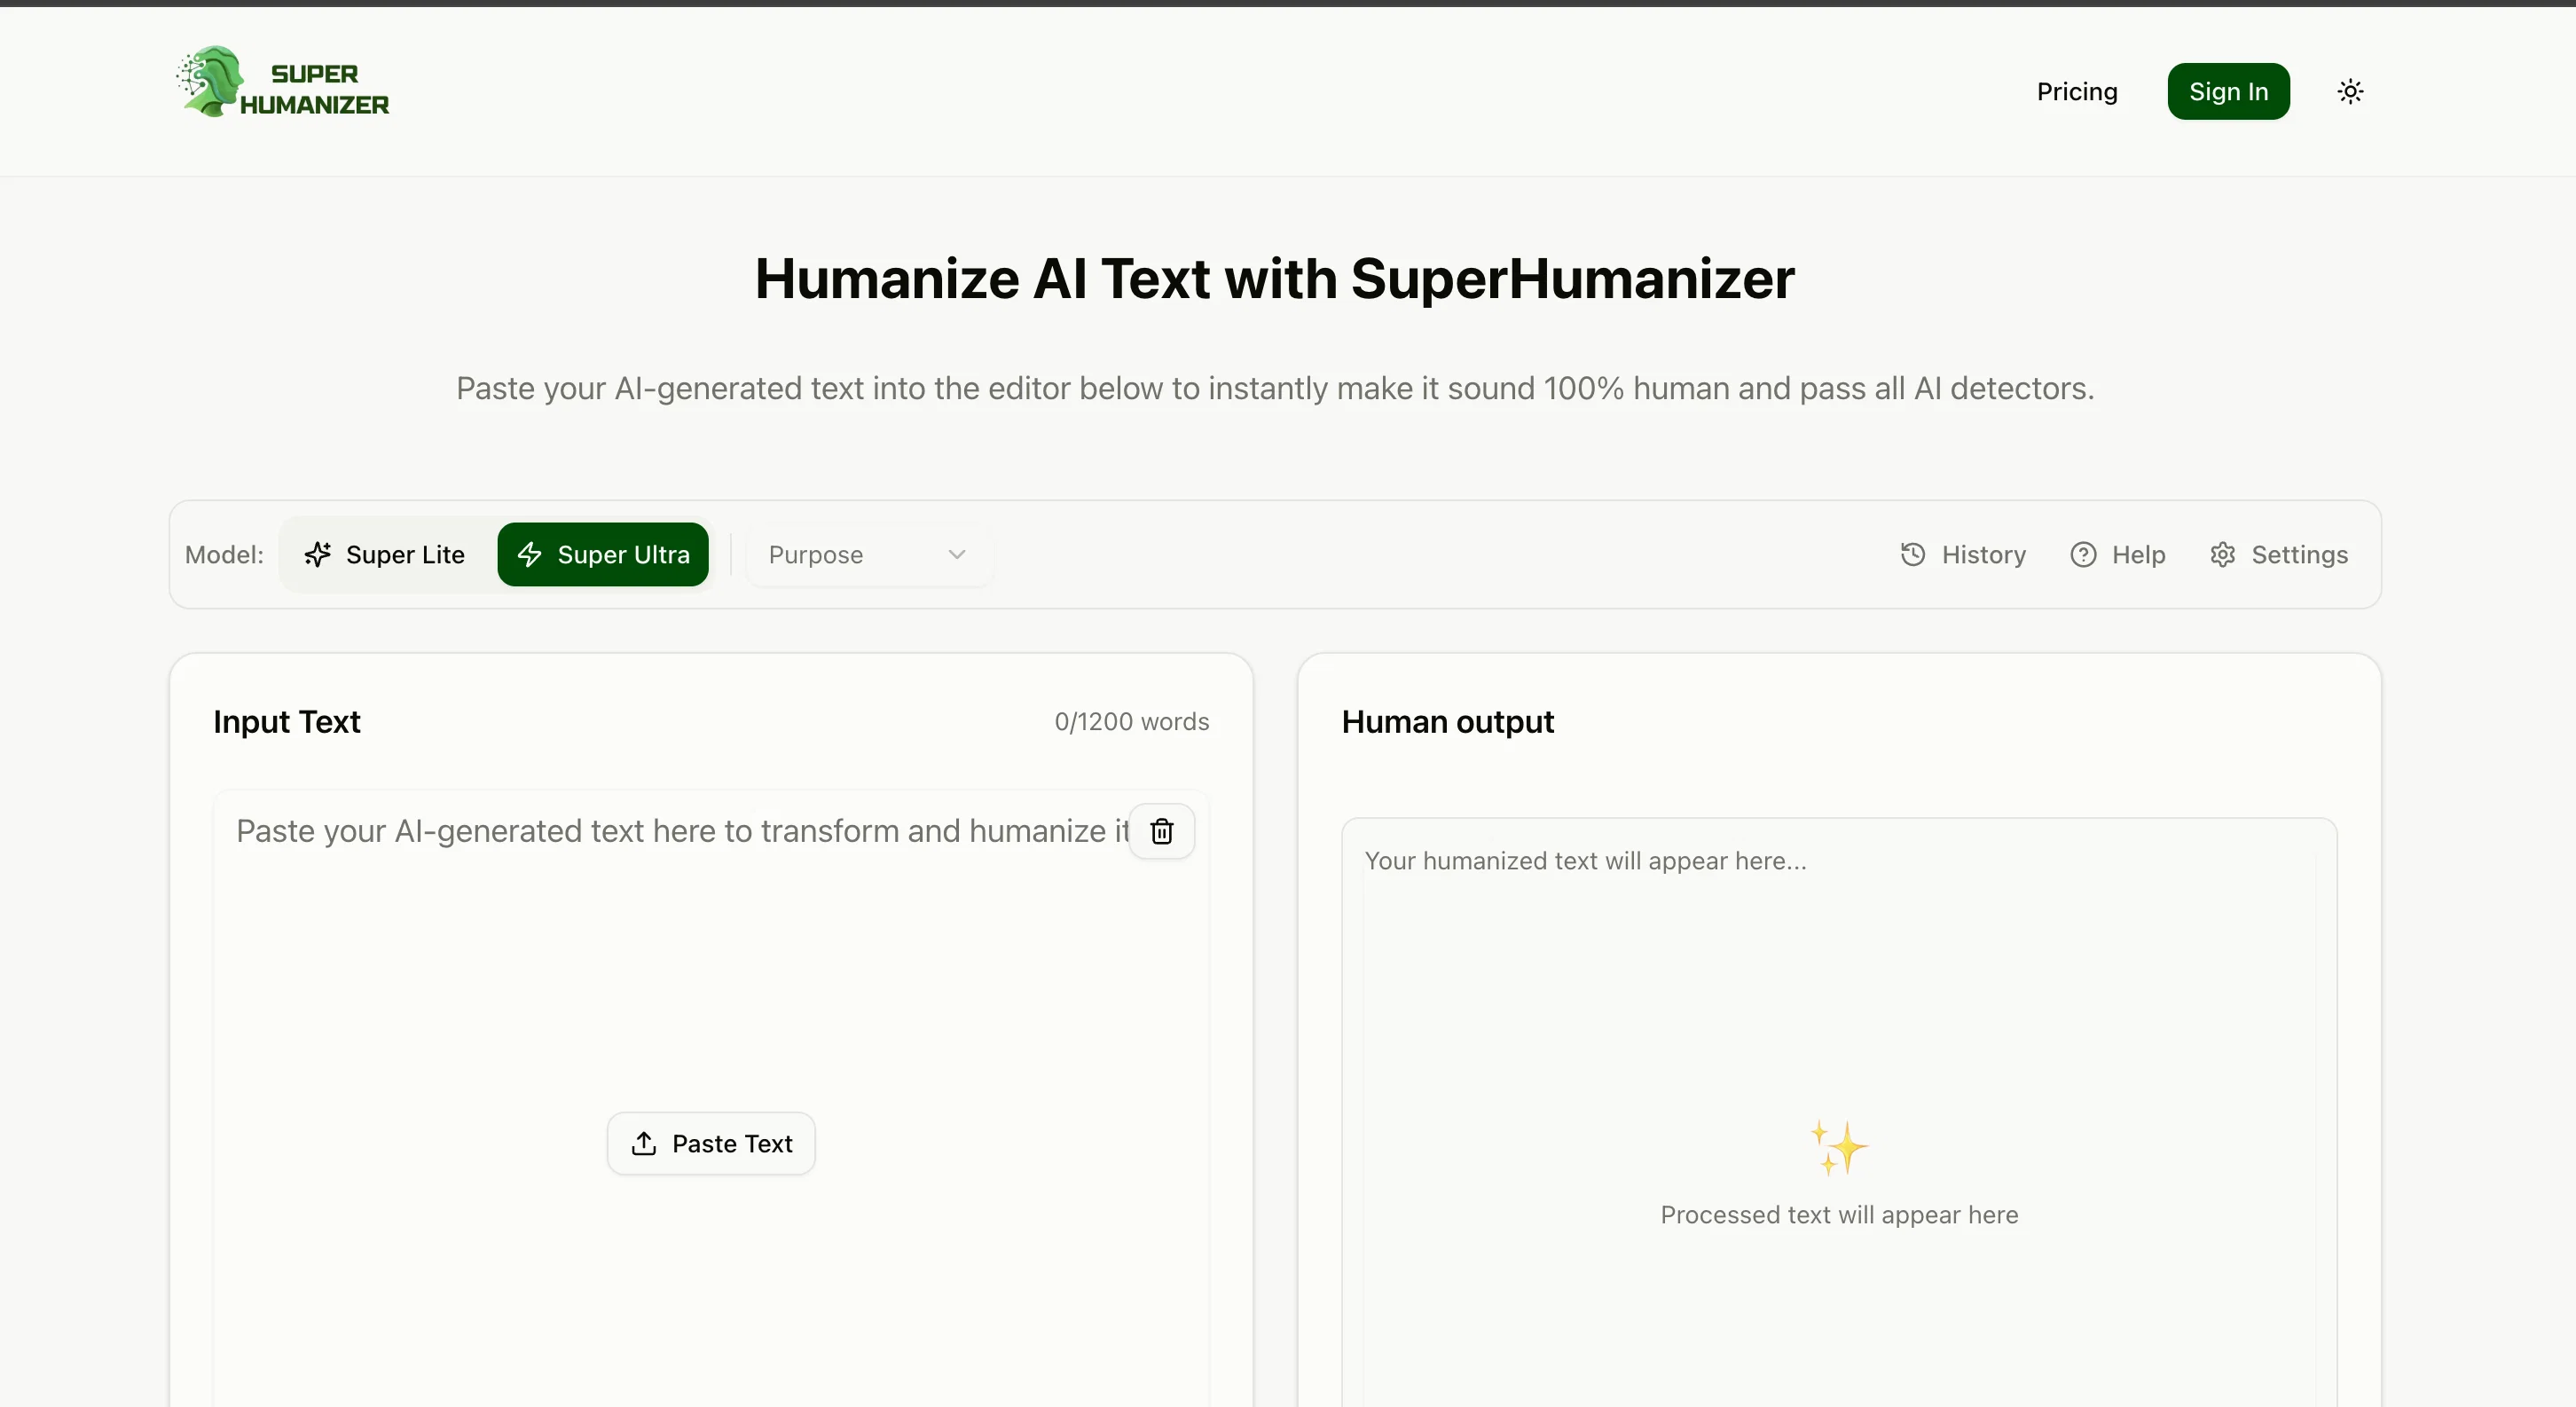Click the Sign In button
This screenshot has width=2576, height=1407.
[x=2228, y=92]
